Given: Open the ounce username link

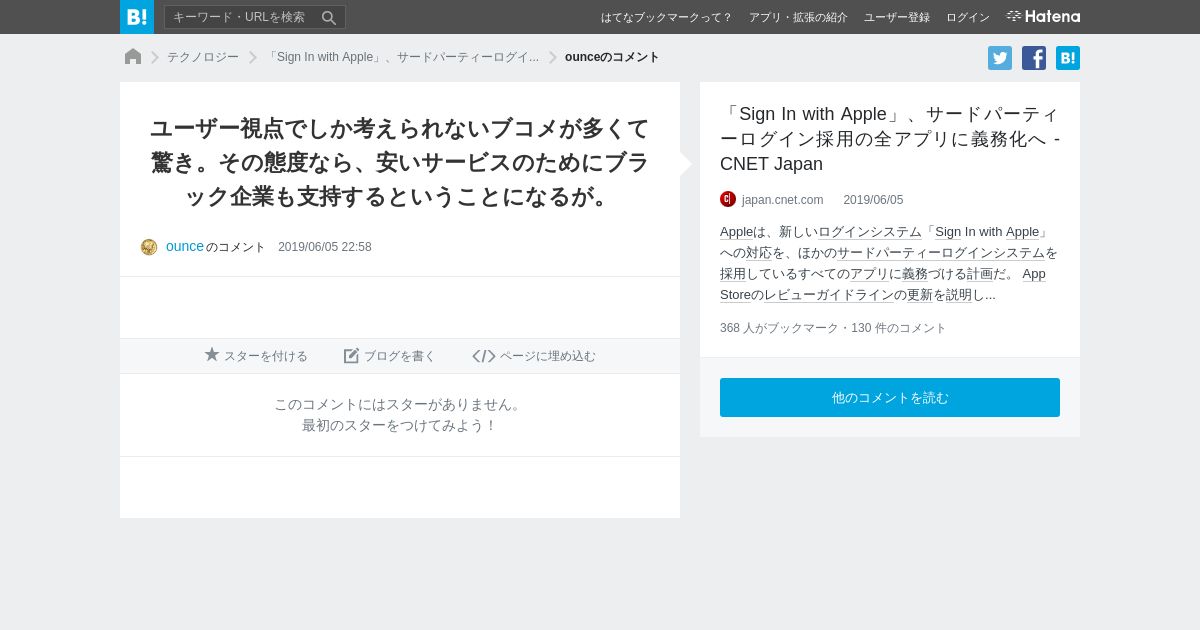Looking at the screenshot, I should click(185, 246).
